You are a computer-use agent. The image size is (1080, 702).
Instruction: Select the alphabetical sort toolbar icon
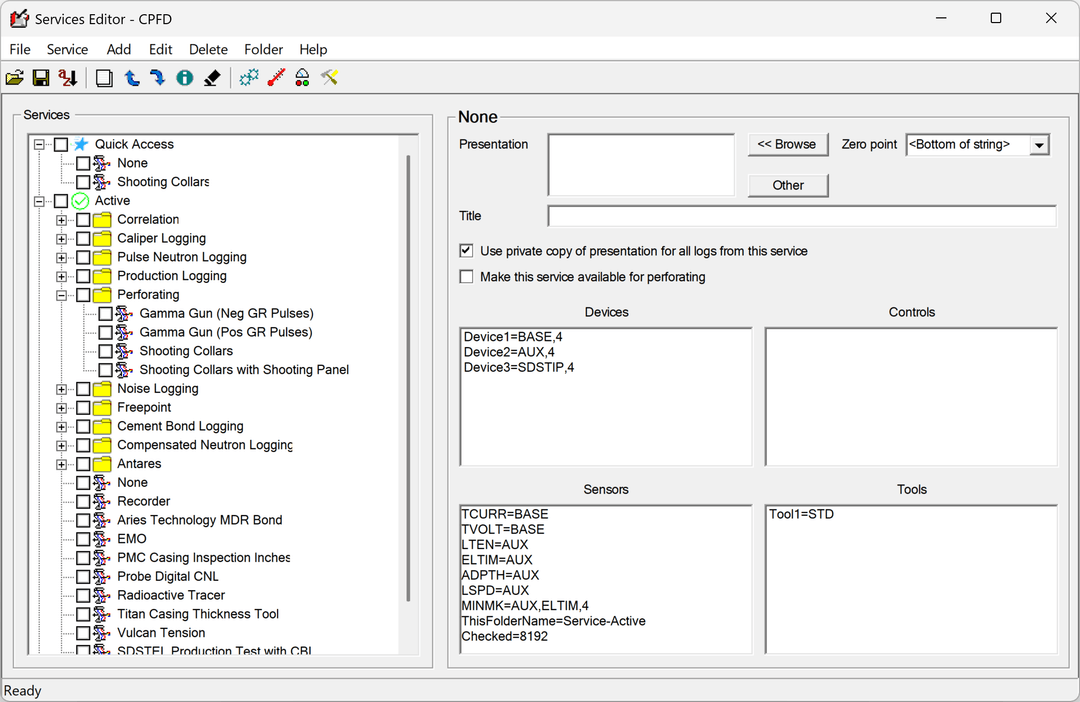tap(67, 77)
